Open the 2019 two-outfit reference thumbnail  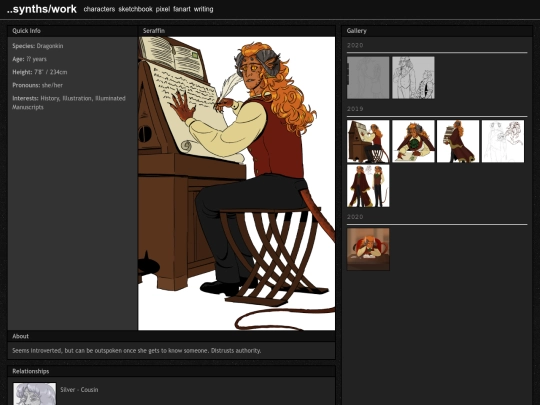(368, 186)
